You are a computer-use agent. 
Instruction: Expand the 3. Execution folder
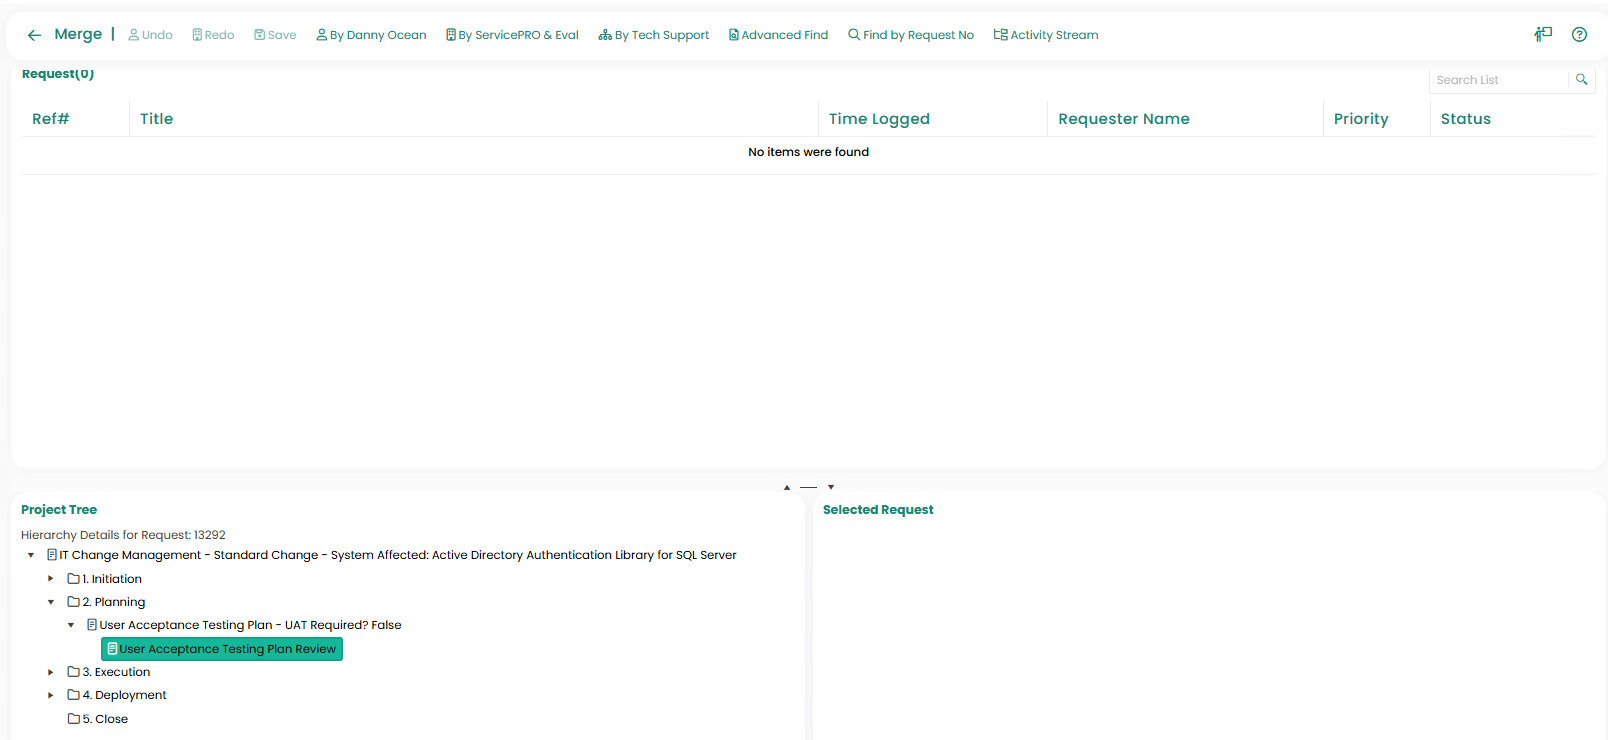51,672
